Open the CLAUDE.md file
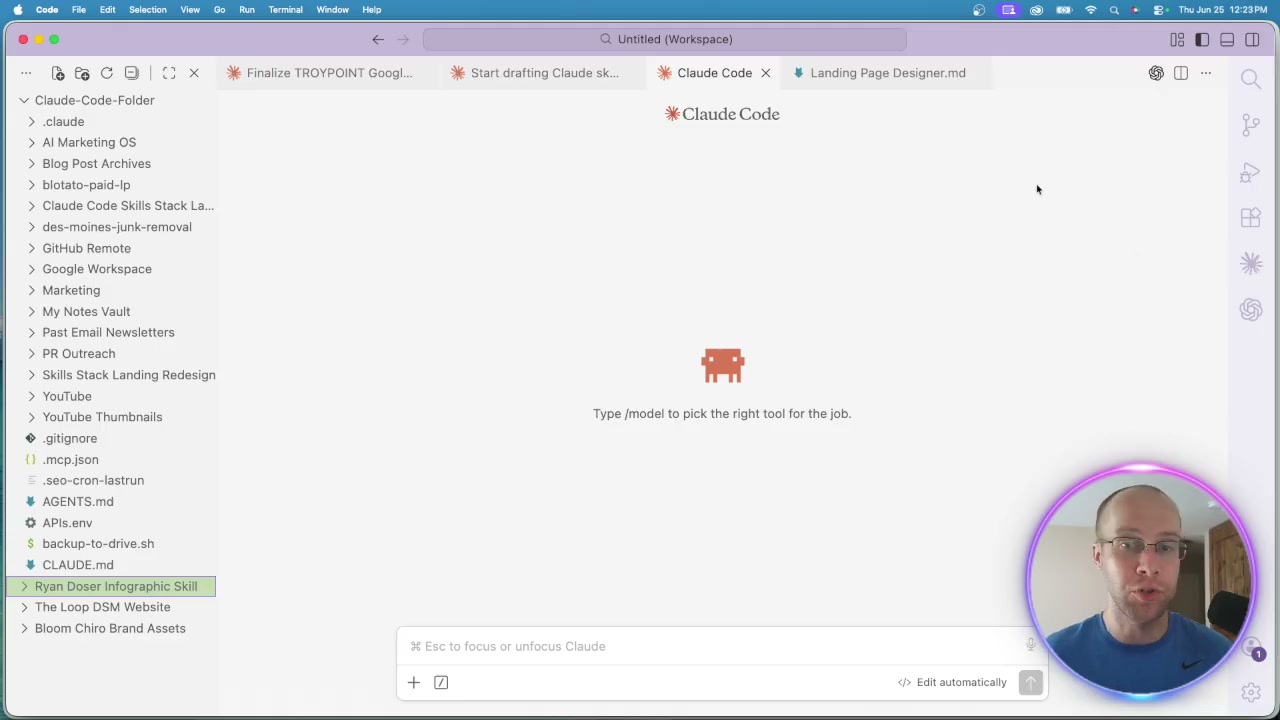 tap(77, 565)
